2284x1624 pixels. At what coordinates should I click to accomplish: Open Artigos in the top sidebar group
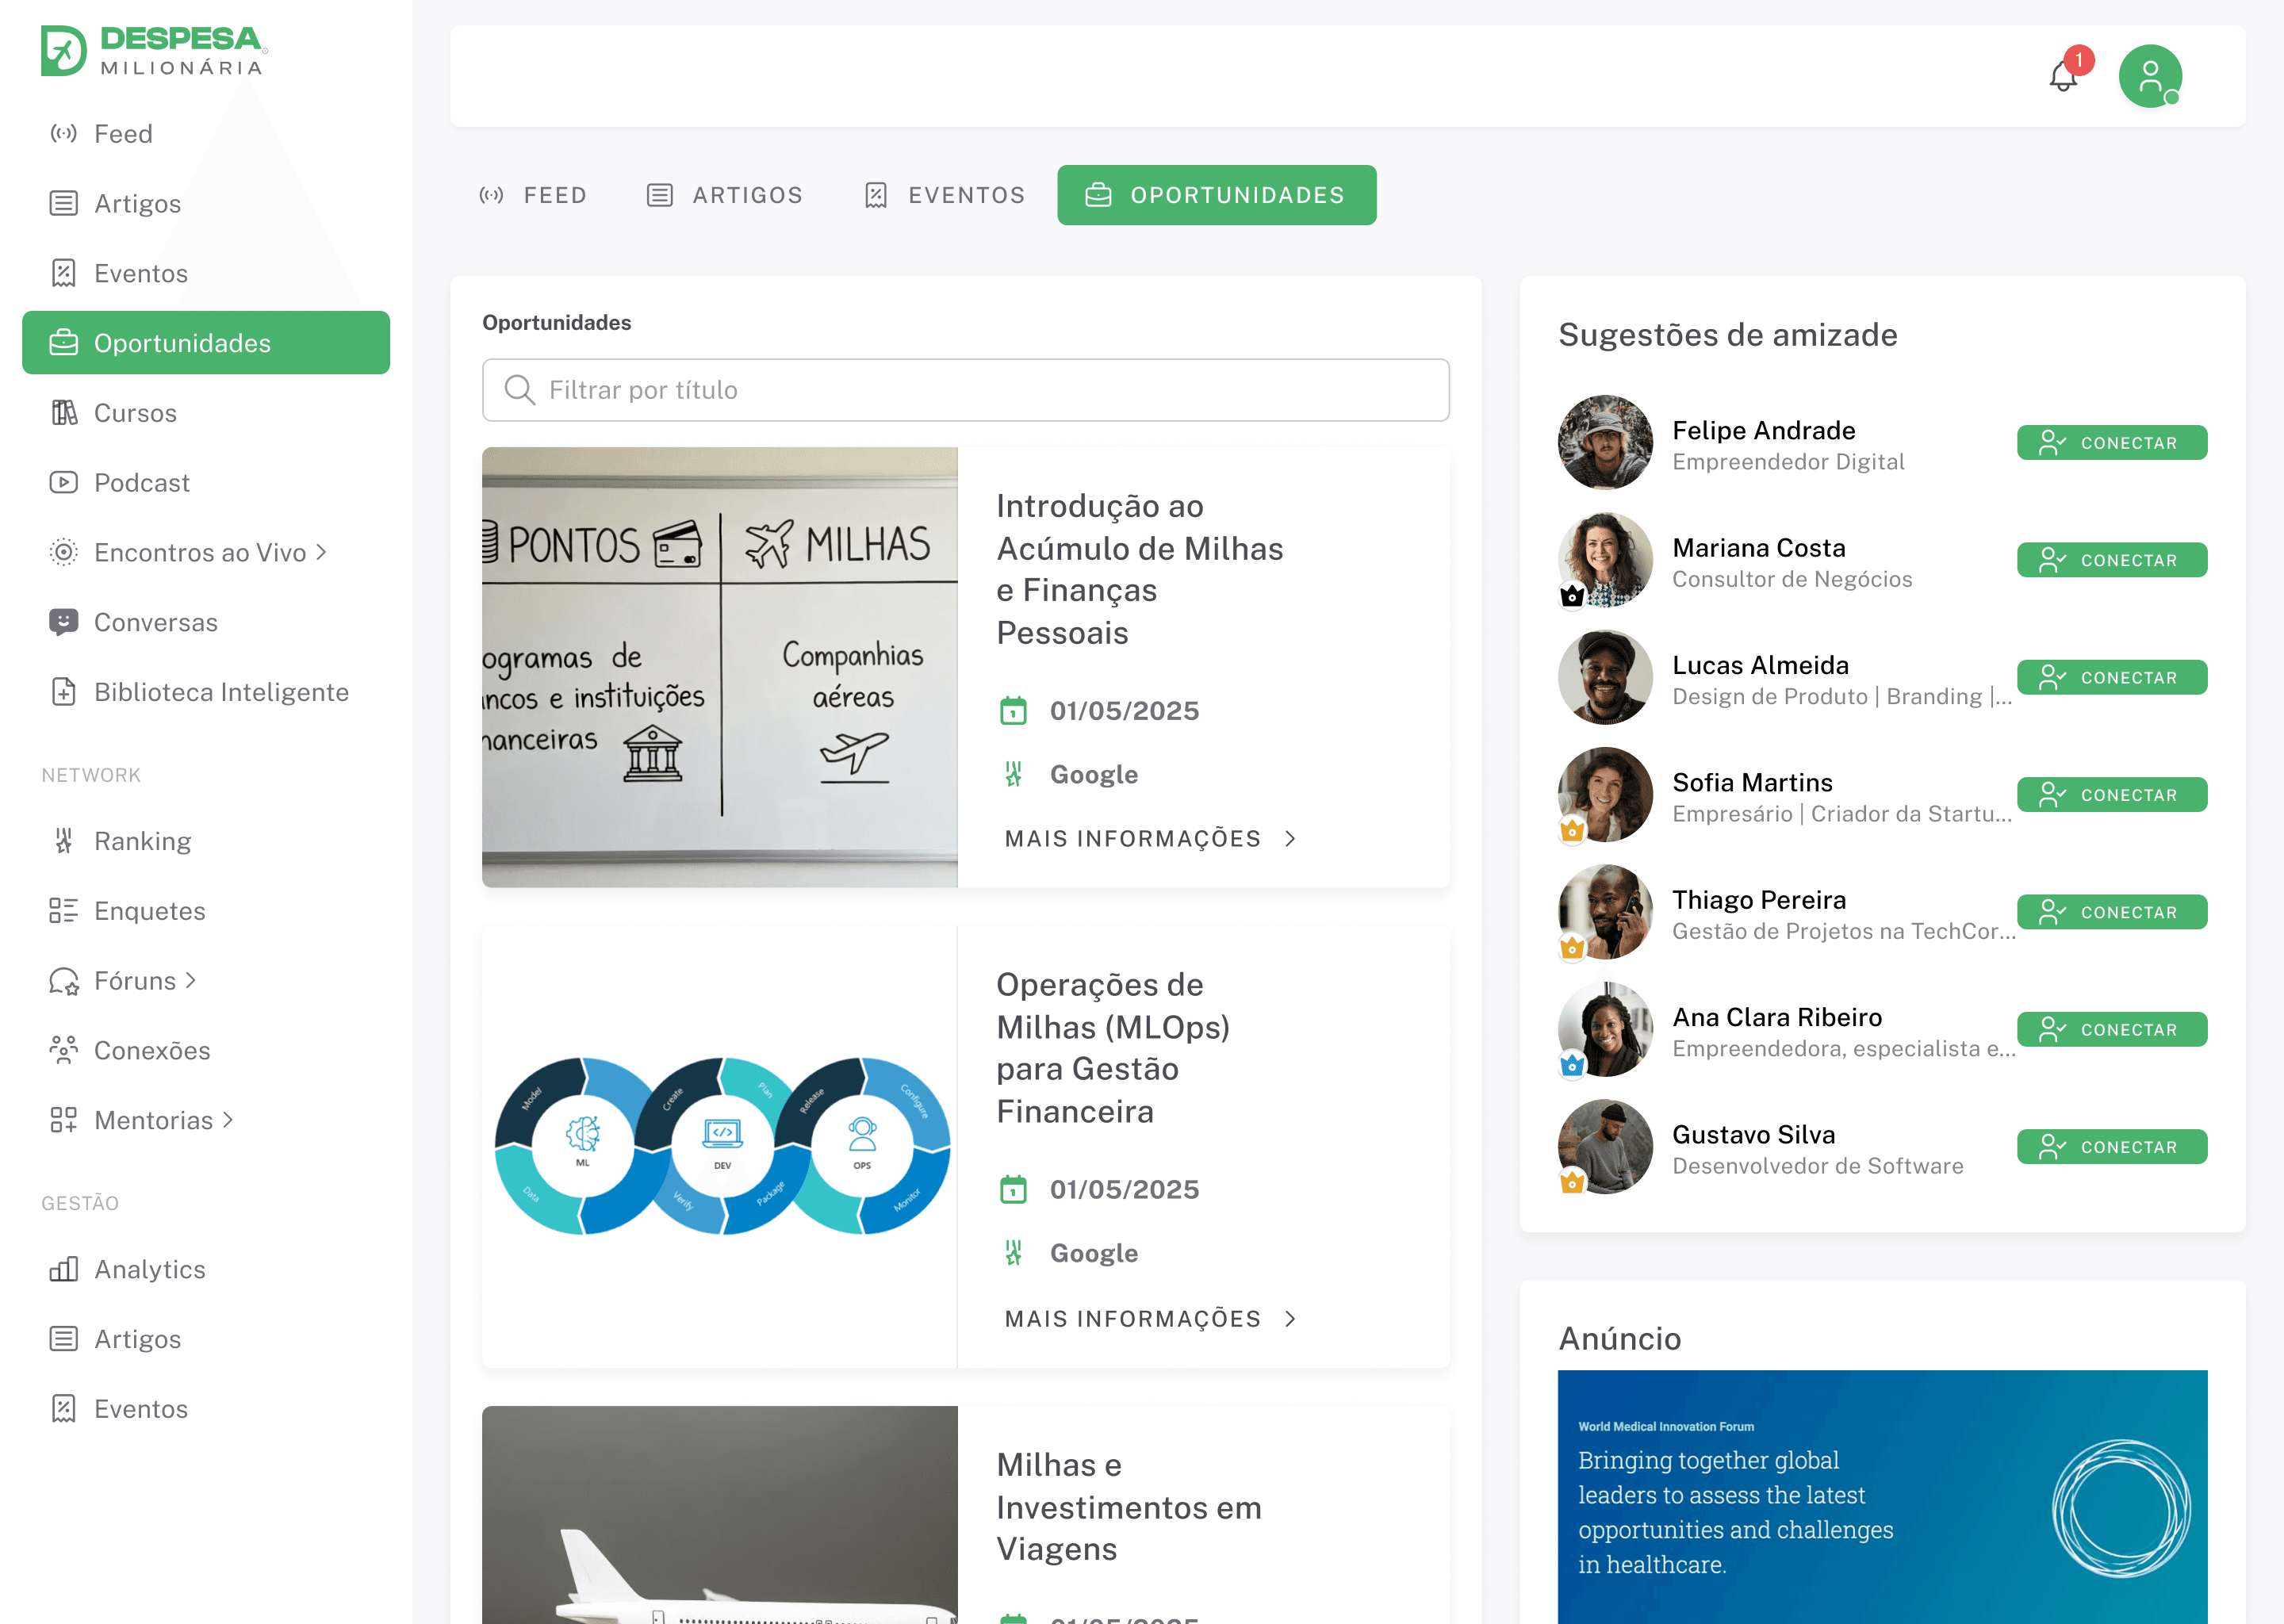206,203
